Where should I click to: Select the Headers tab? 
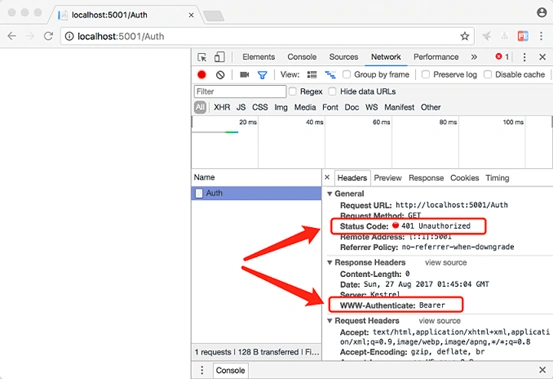[352, 178]
